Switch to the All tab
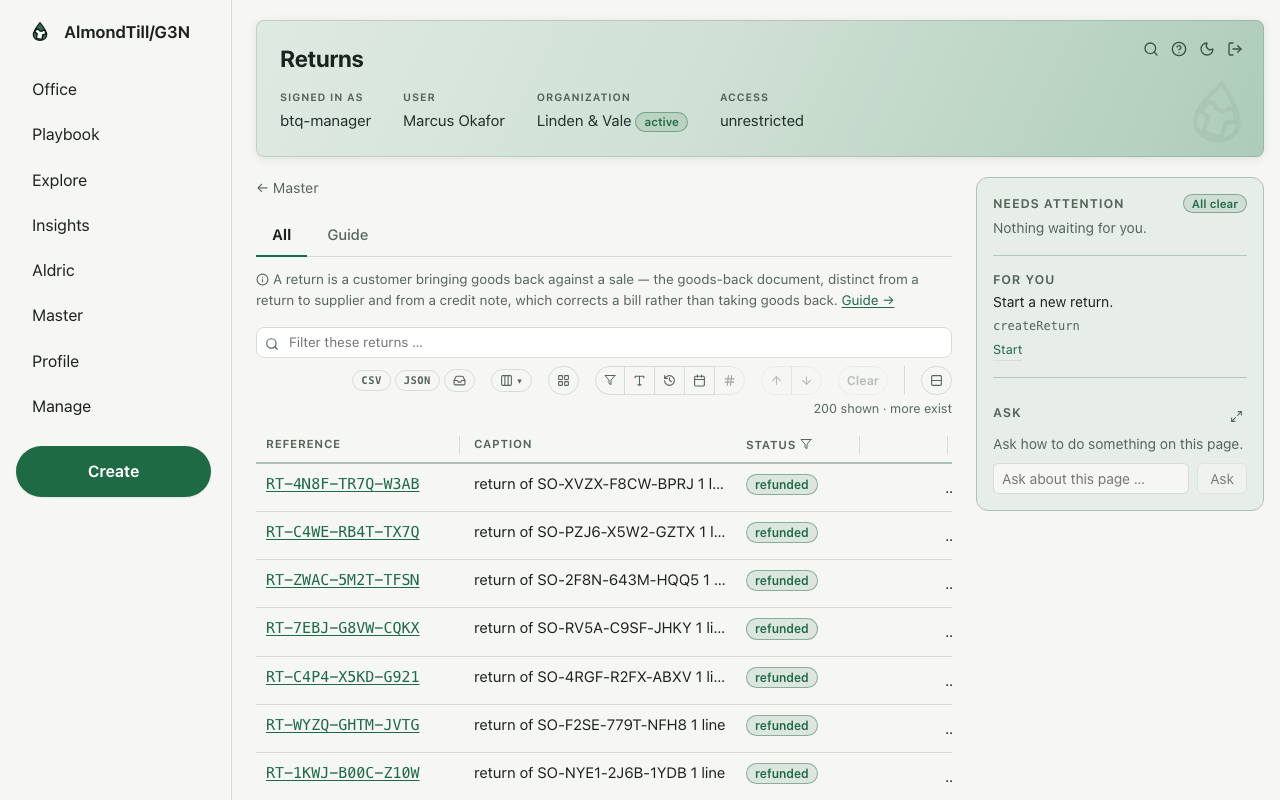This screenshot has width=1280, height=800. point(282,235)
